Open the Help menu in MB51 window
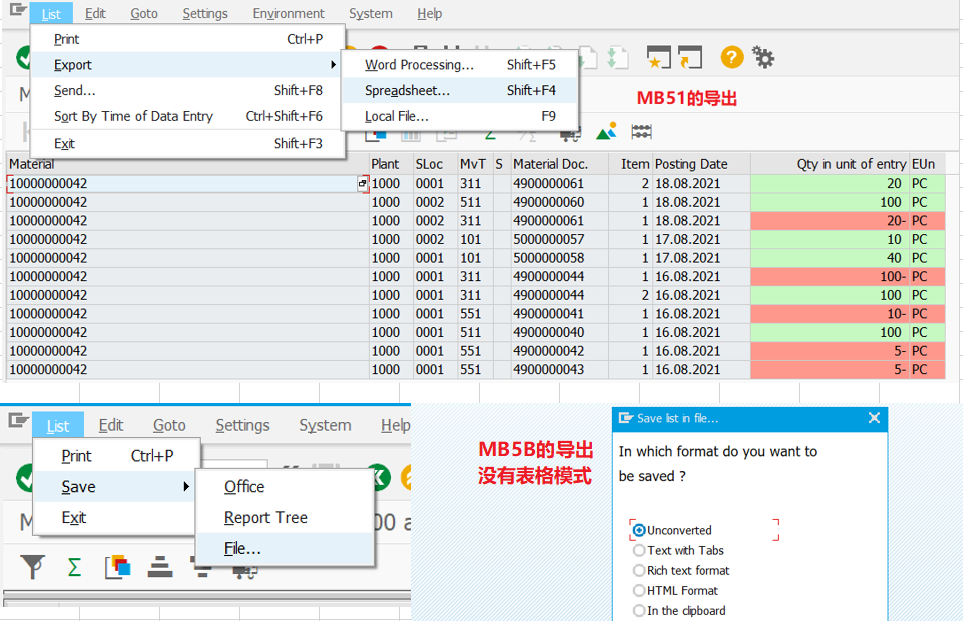The width and height of the screenshot is (963, 621). (429, 14)
